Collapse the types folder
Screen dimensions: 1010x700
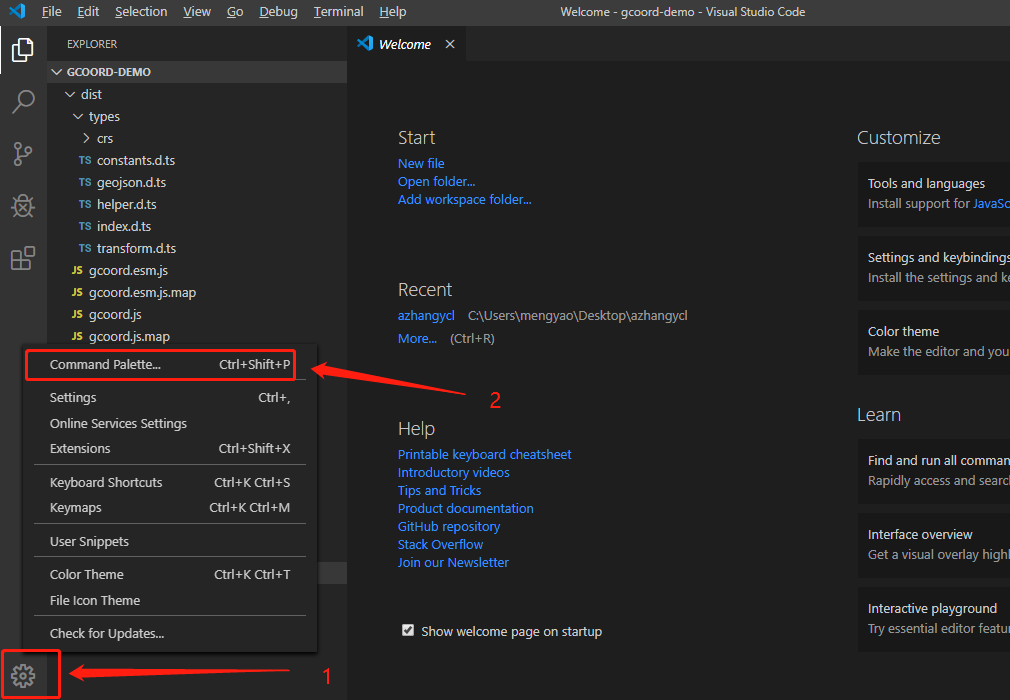78,117
